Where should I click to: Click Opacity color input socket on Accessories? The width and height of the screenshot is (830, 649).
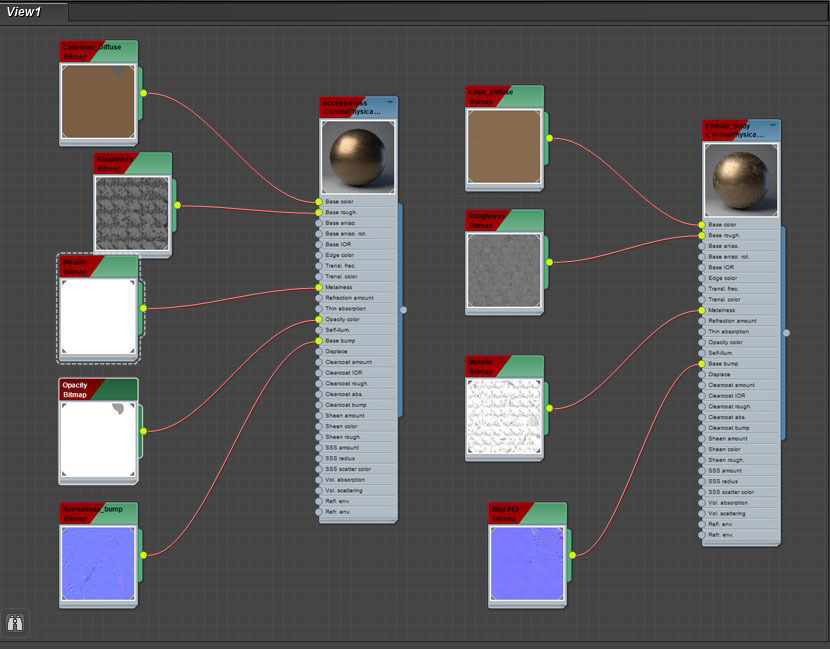[319, 319]
